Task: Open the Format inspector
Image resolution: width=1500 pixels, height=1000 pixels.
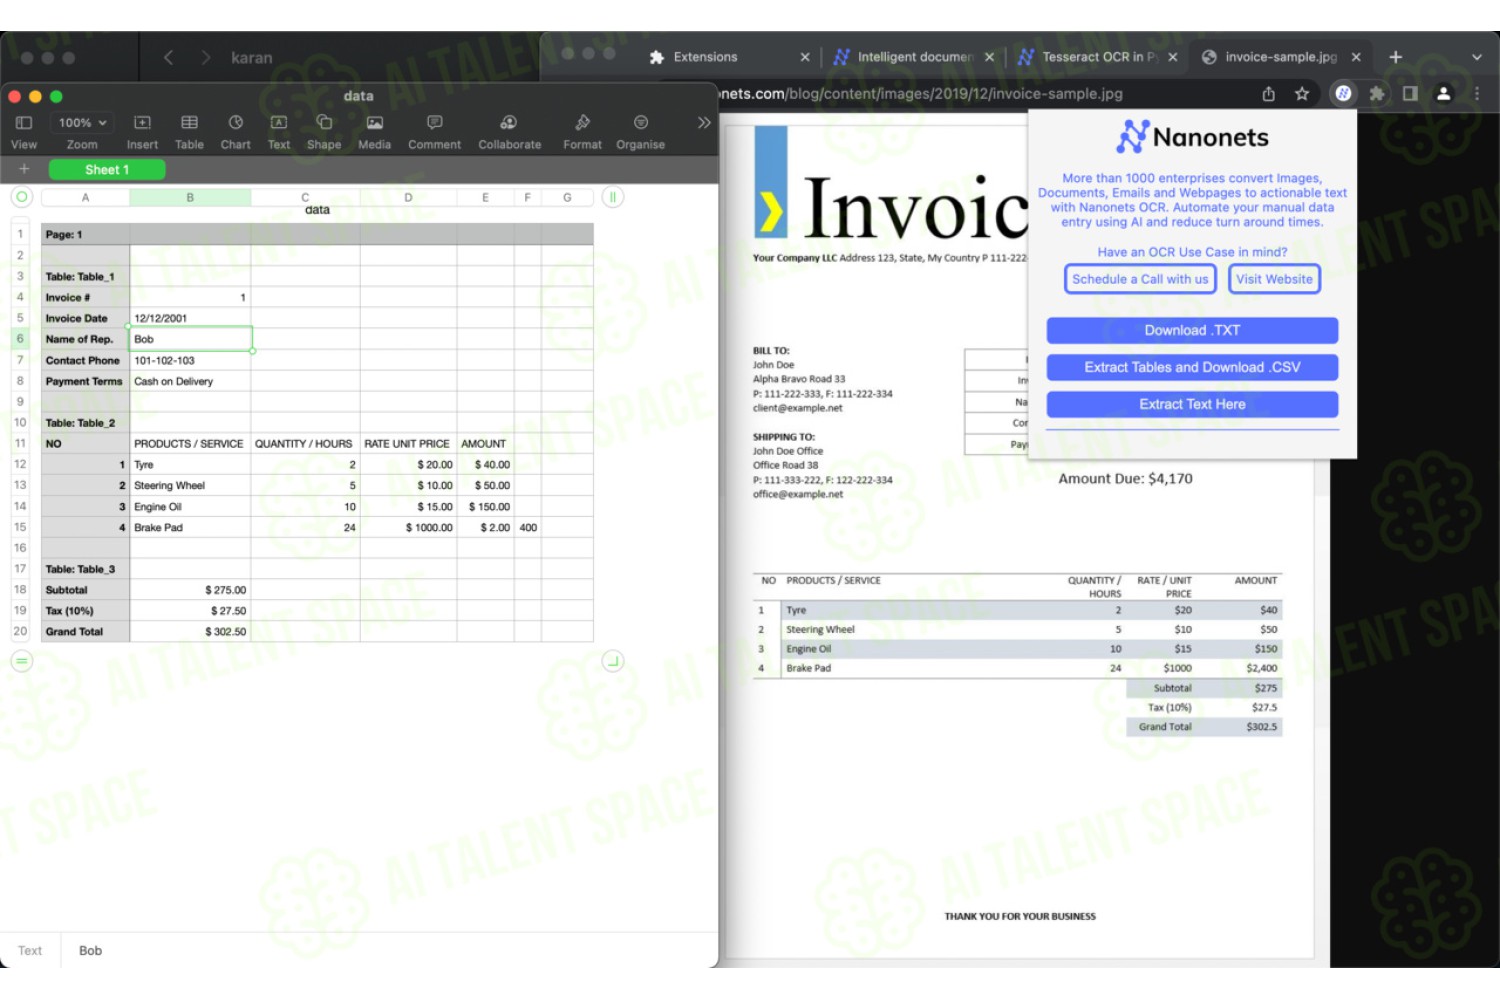Action: (x=582, y=131)
